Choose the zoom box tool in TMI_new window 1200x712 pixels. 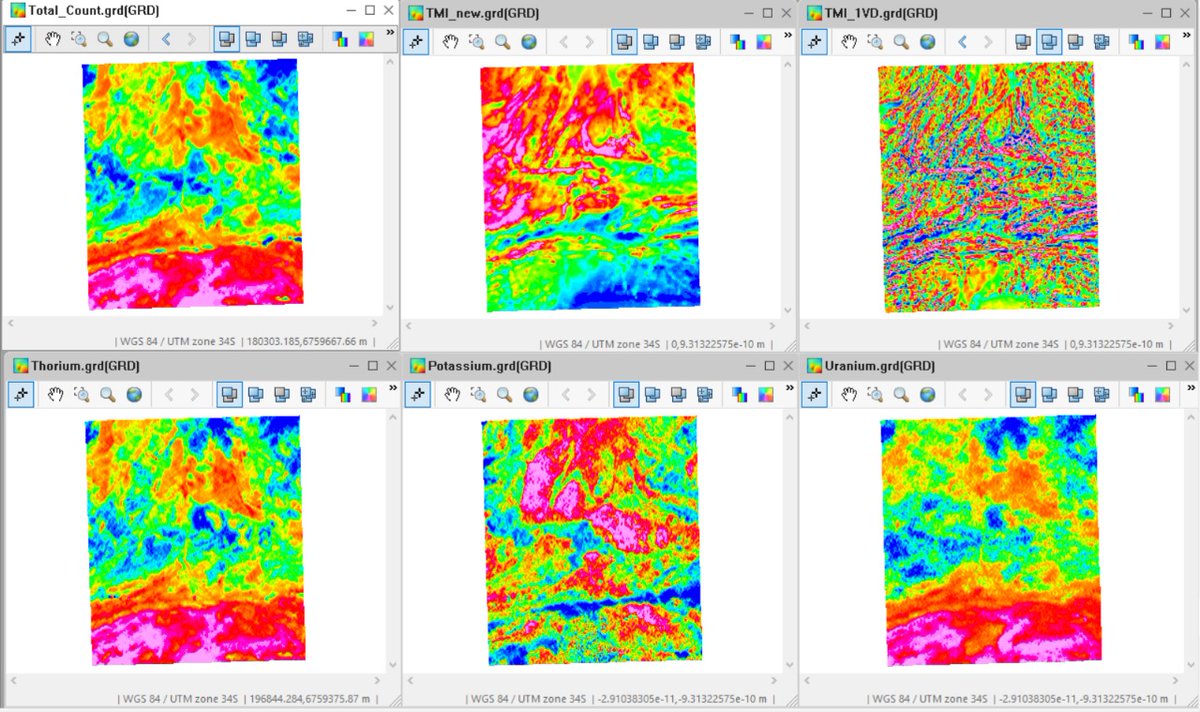[477, 42]
